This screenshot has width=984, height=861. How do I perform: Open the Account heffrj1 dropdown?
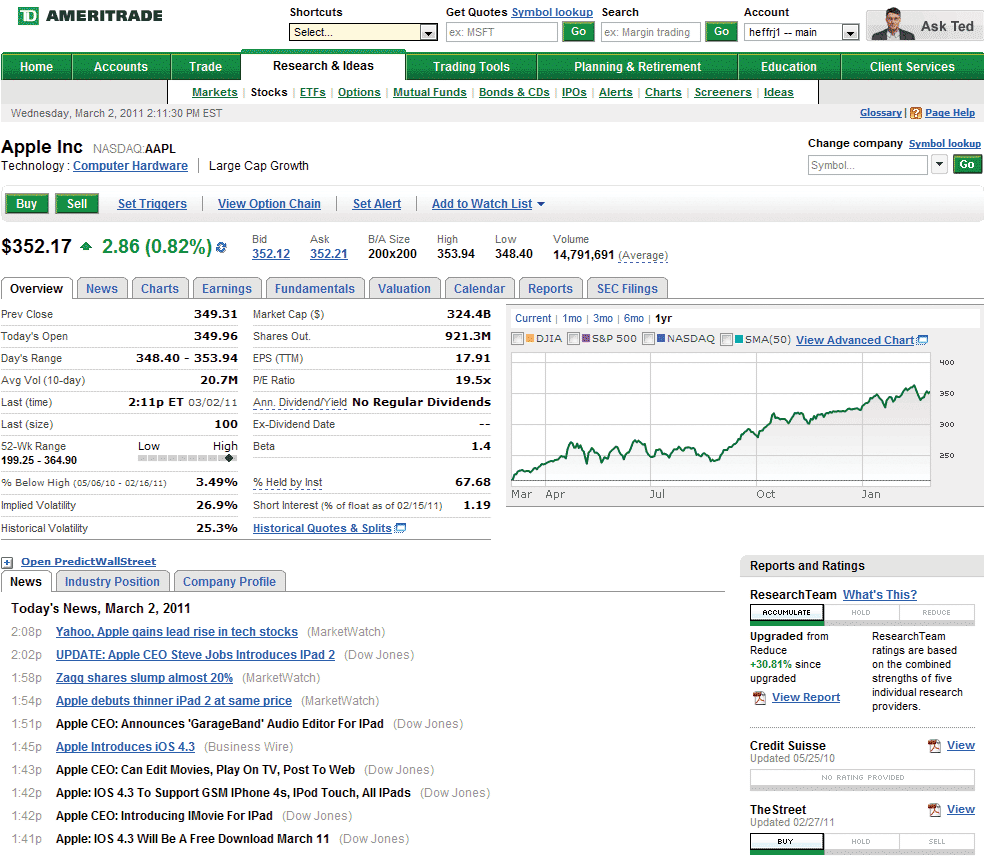[x=801, y=32]
